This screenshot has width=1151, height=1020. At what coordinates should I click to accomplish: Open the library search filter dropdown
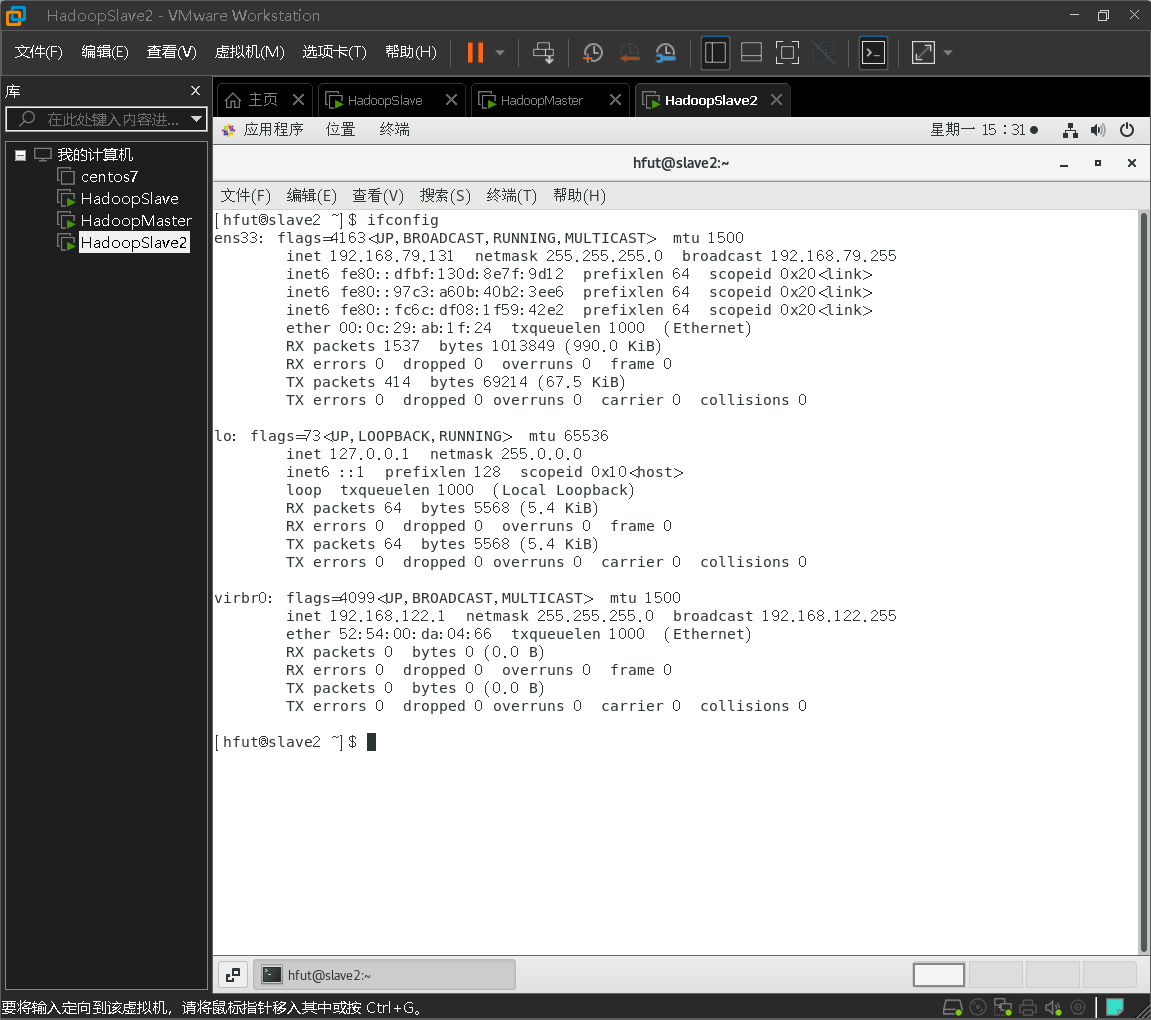[196, 119]
